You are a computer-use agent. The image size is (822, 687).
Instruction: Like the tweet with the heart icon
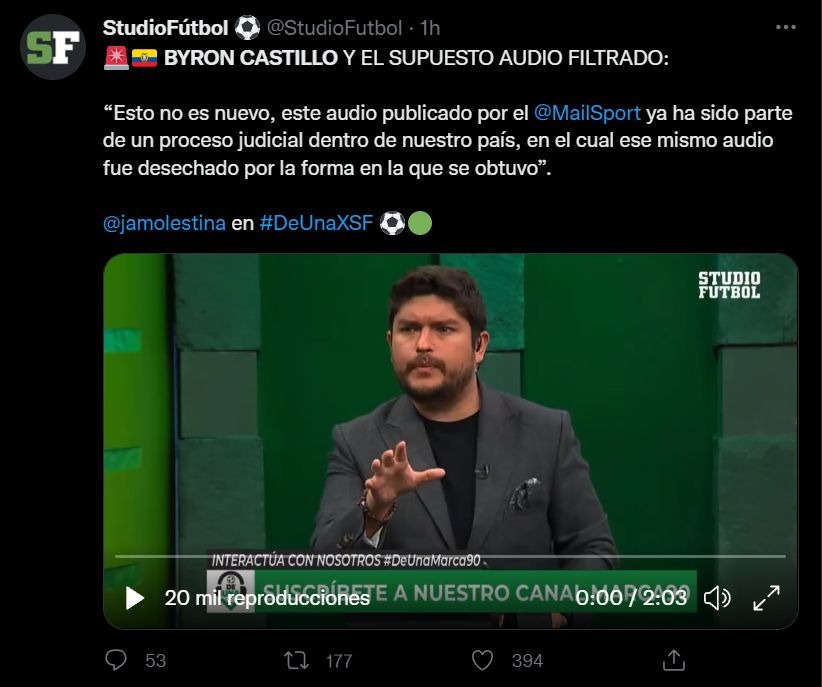point(482,660)
